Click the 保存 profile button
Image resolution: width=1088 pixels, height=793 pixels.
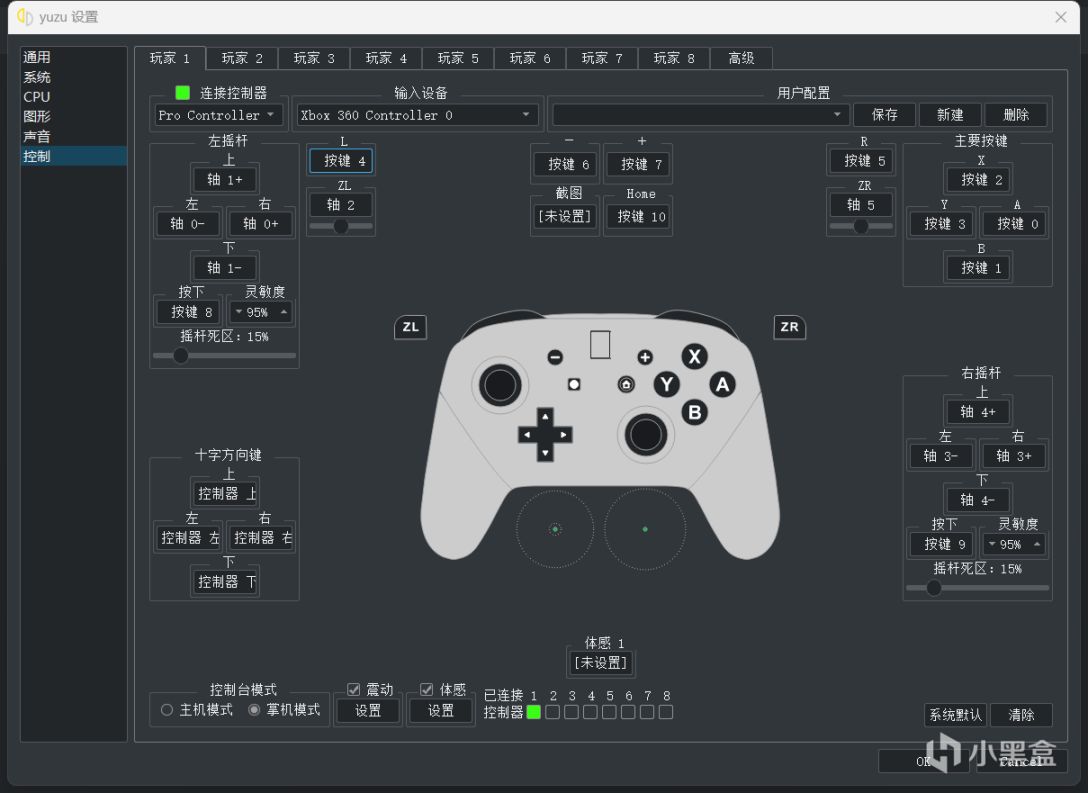(884, 115)
